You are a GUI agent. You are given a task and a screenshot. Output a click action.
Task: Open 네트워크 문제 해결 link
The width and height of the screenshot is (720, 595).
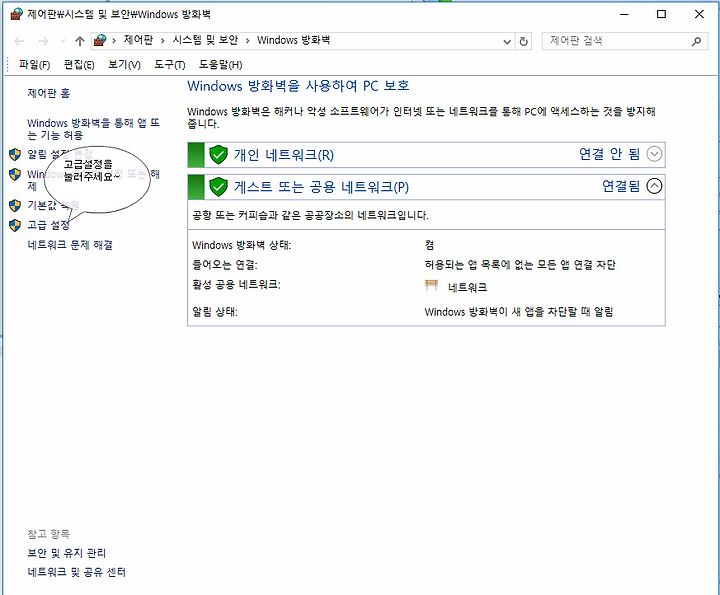tap(70, 245)
